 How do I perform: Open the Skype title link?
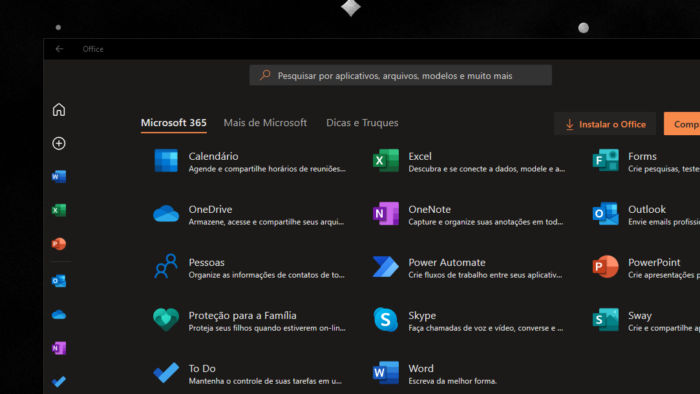pos(422,315)
